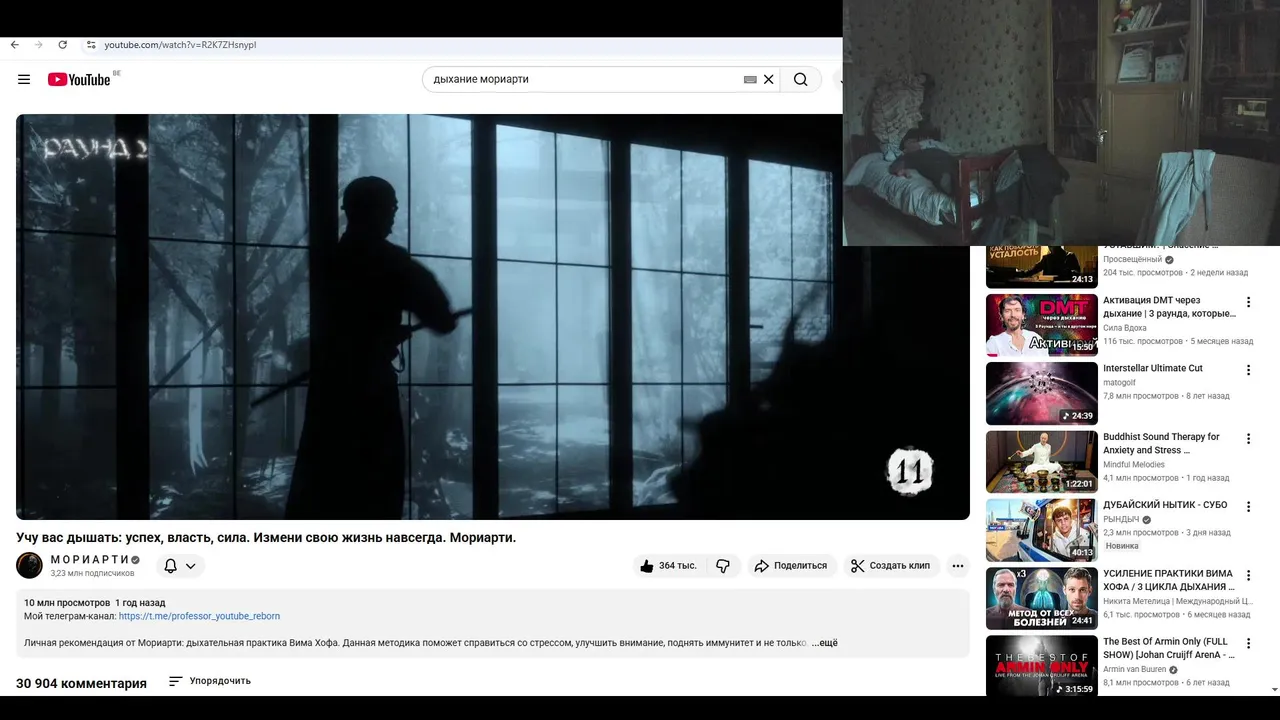Screen dimensions: 1280x720
Task: Open The Best of Armin Only thumbnail
Action: [1042, 666]
